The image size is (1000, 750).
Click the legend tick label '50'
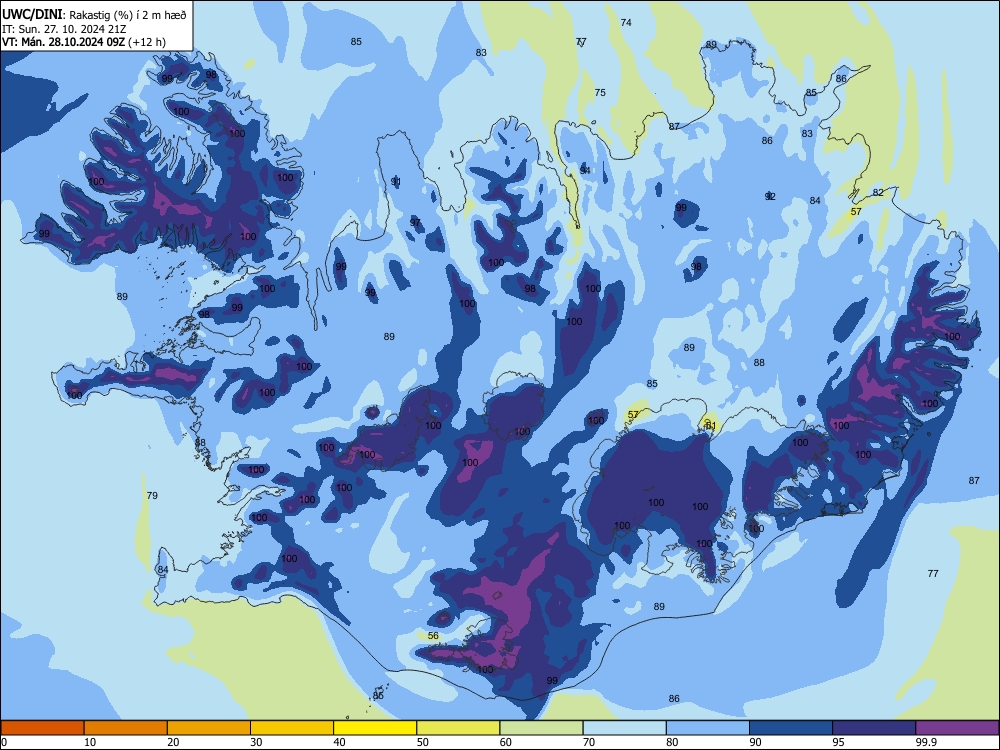[423, 742]
